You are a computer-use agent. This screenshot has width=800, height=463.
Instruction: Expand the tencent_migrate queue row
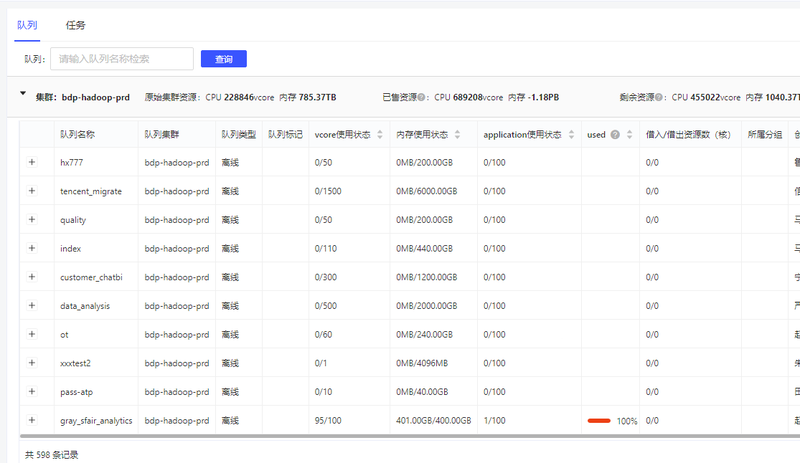(31, 191)
